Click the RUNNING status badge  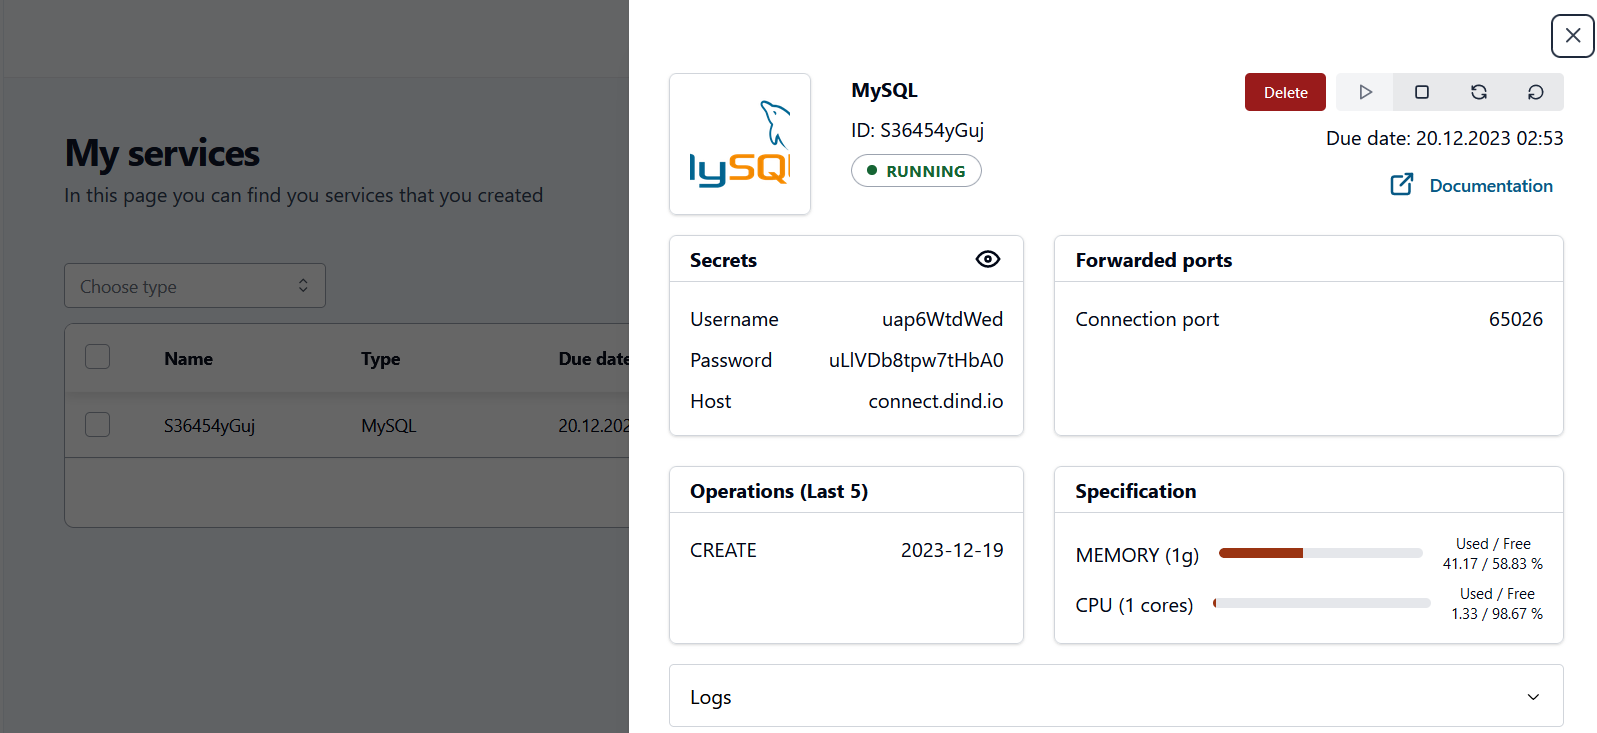[916, 171]
